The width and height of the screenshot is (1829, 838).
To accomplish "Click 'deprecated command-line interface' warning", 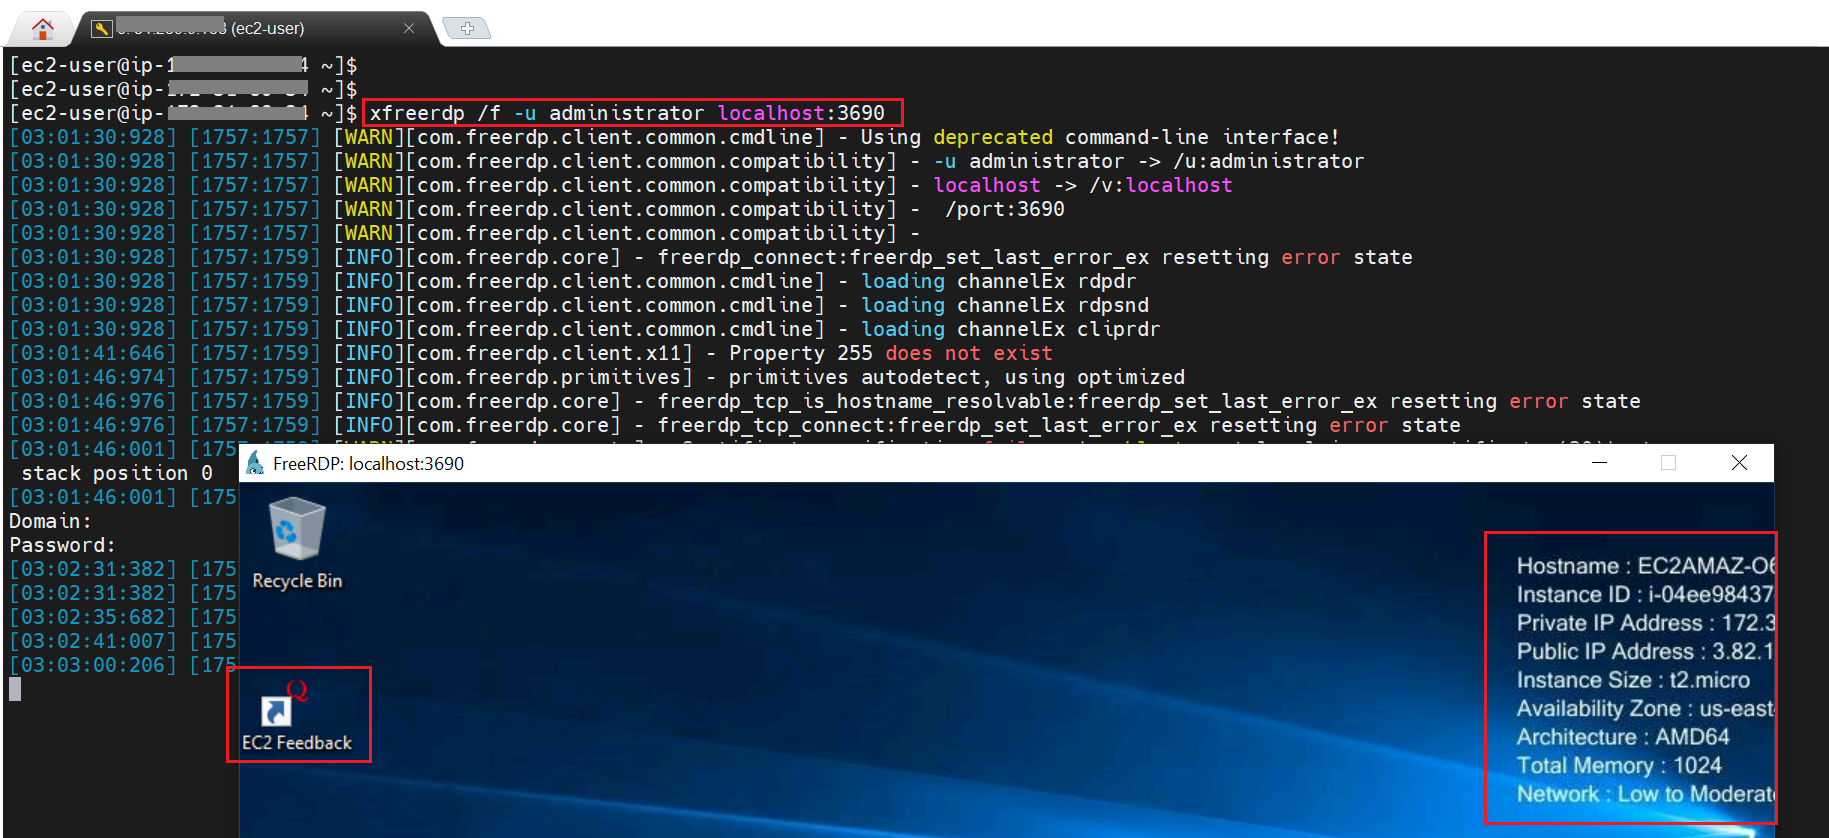I will tap(1136, 137).
